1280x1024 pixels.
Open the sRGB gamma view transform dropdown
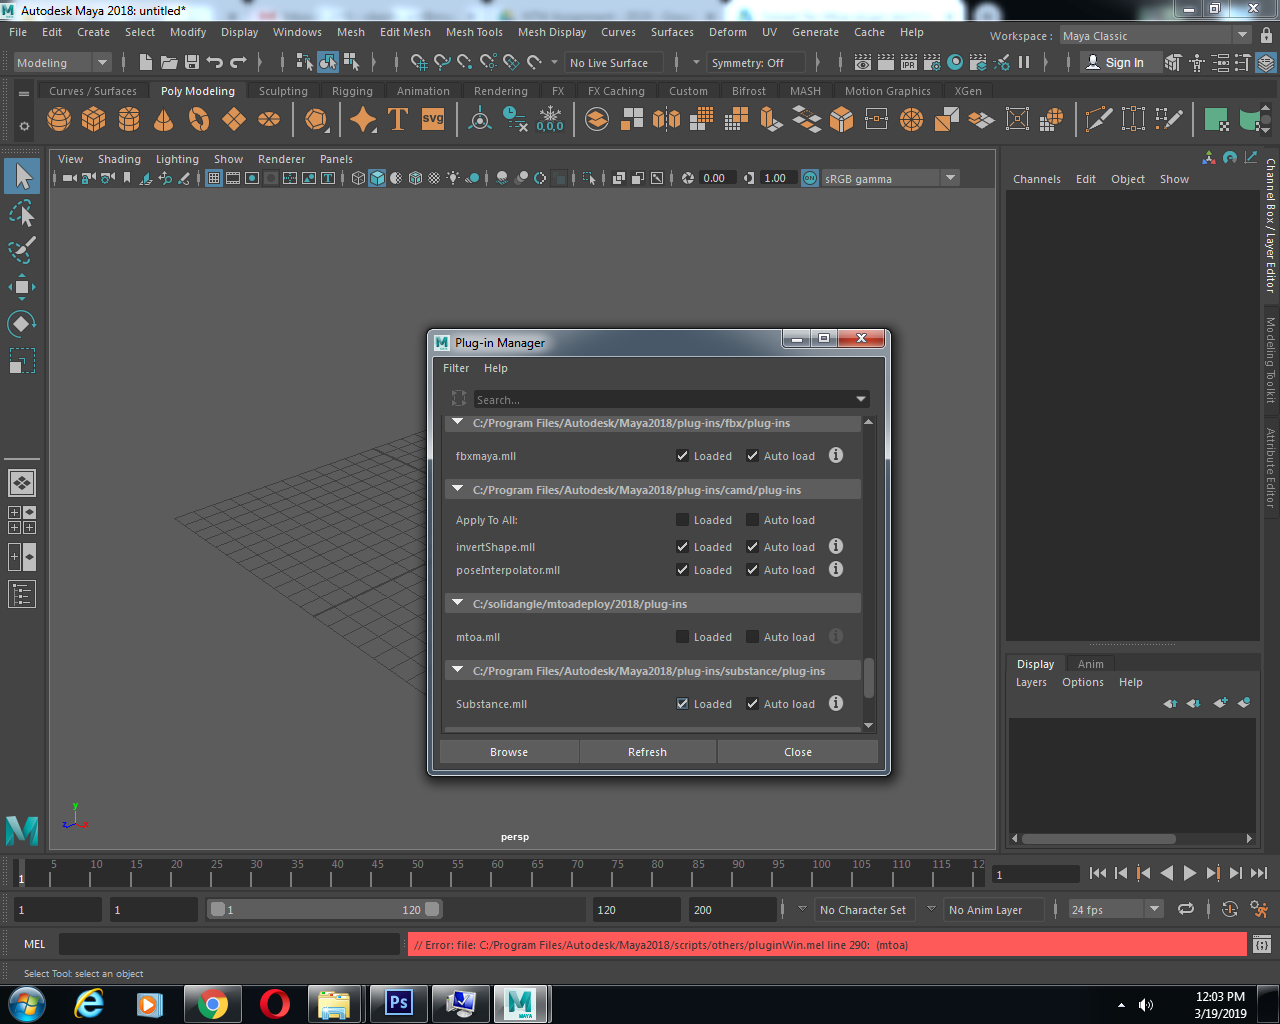tap(890, 178)
